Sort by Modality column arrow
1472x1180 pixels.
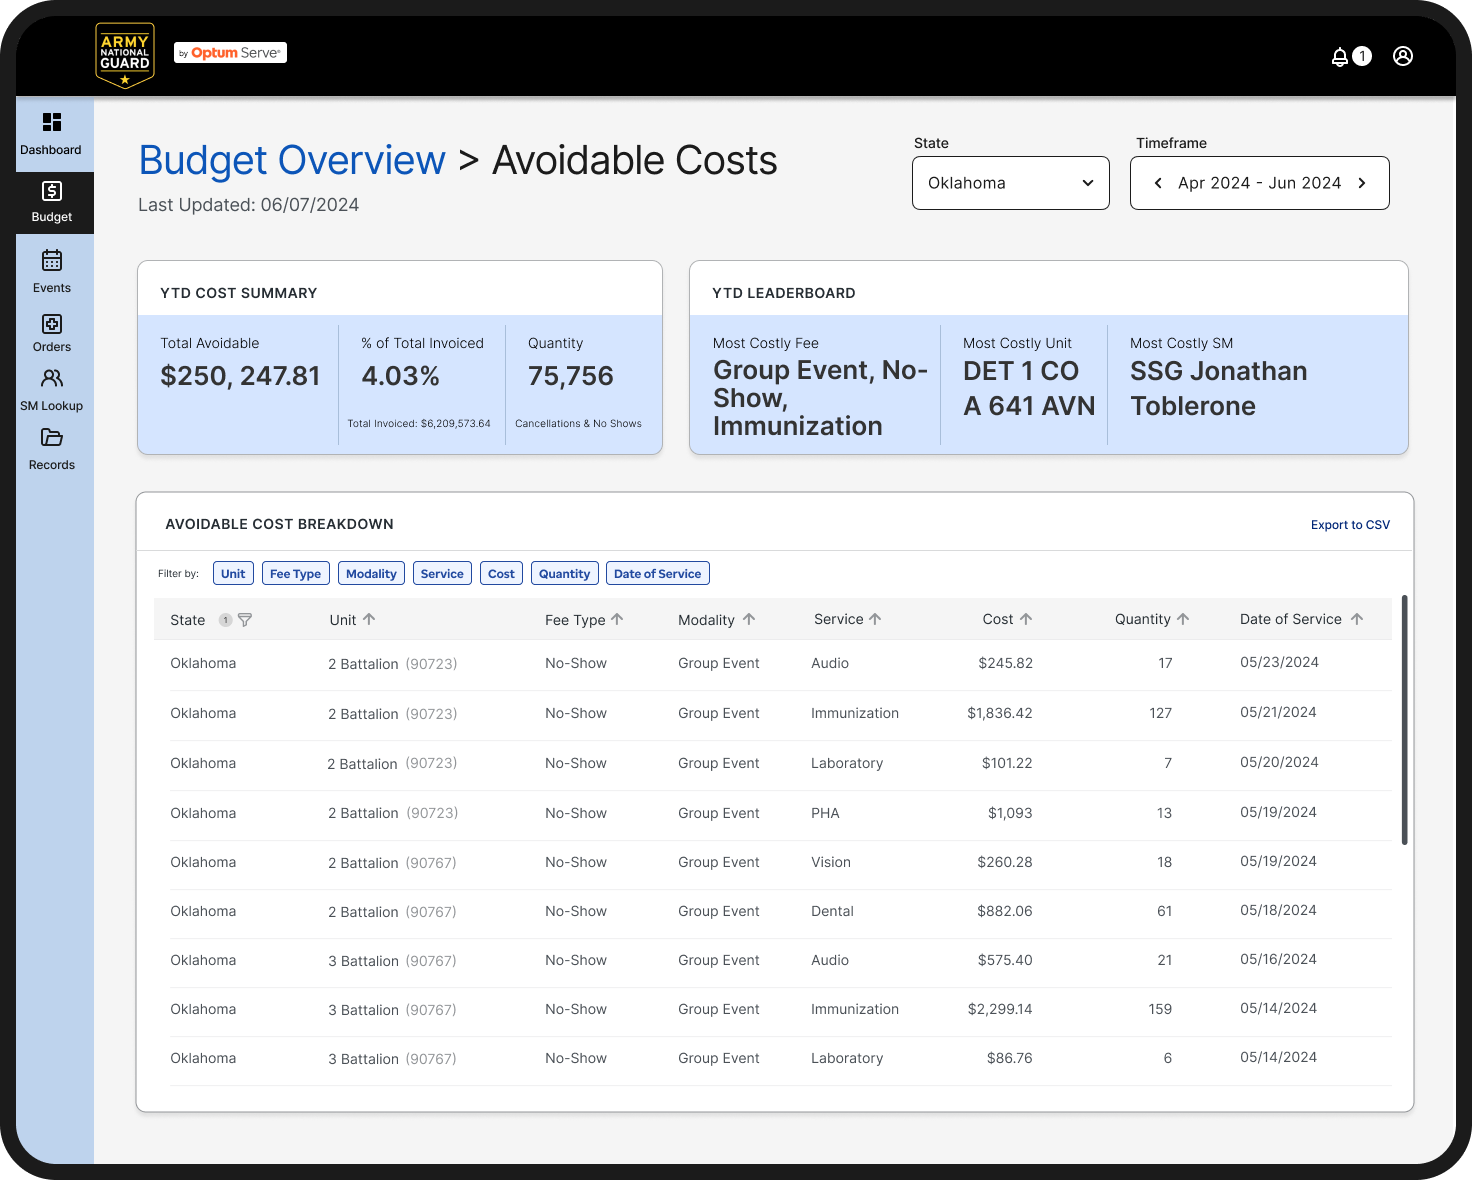(749, 619)
